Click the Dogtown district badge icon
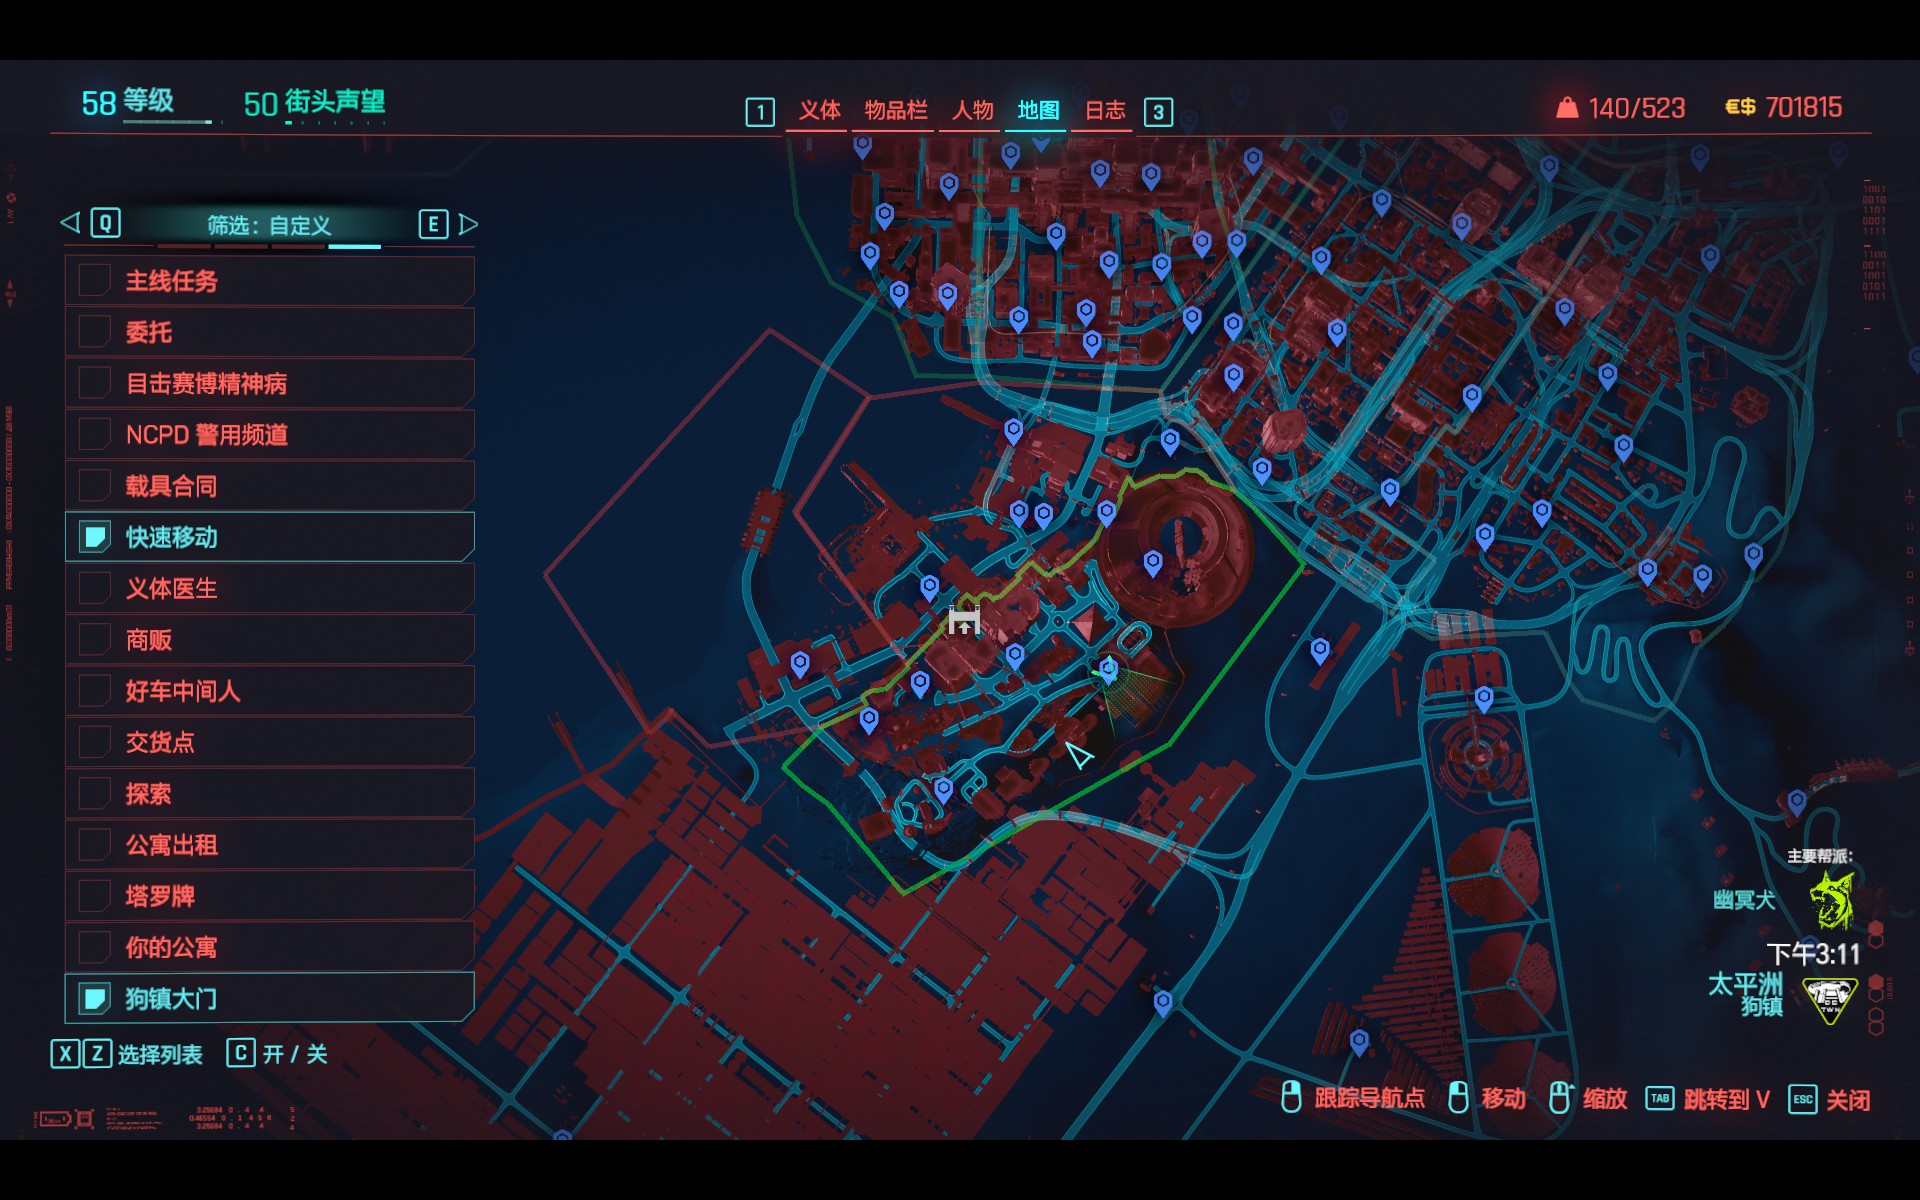Image resolution: width=1920 pixels, height=1200 pixels. pyautogui.click(x=1830, y=999)
